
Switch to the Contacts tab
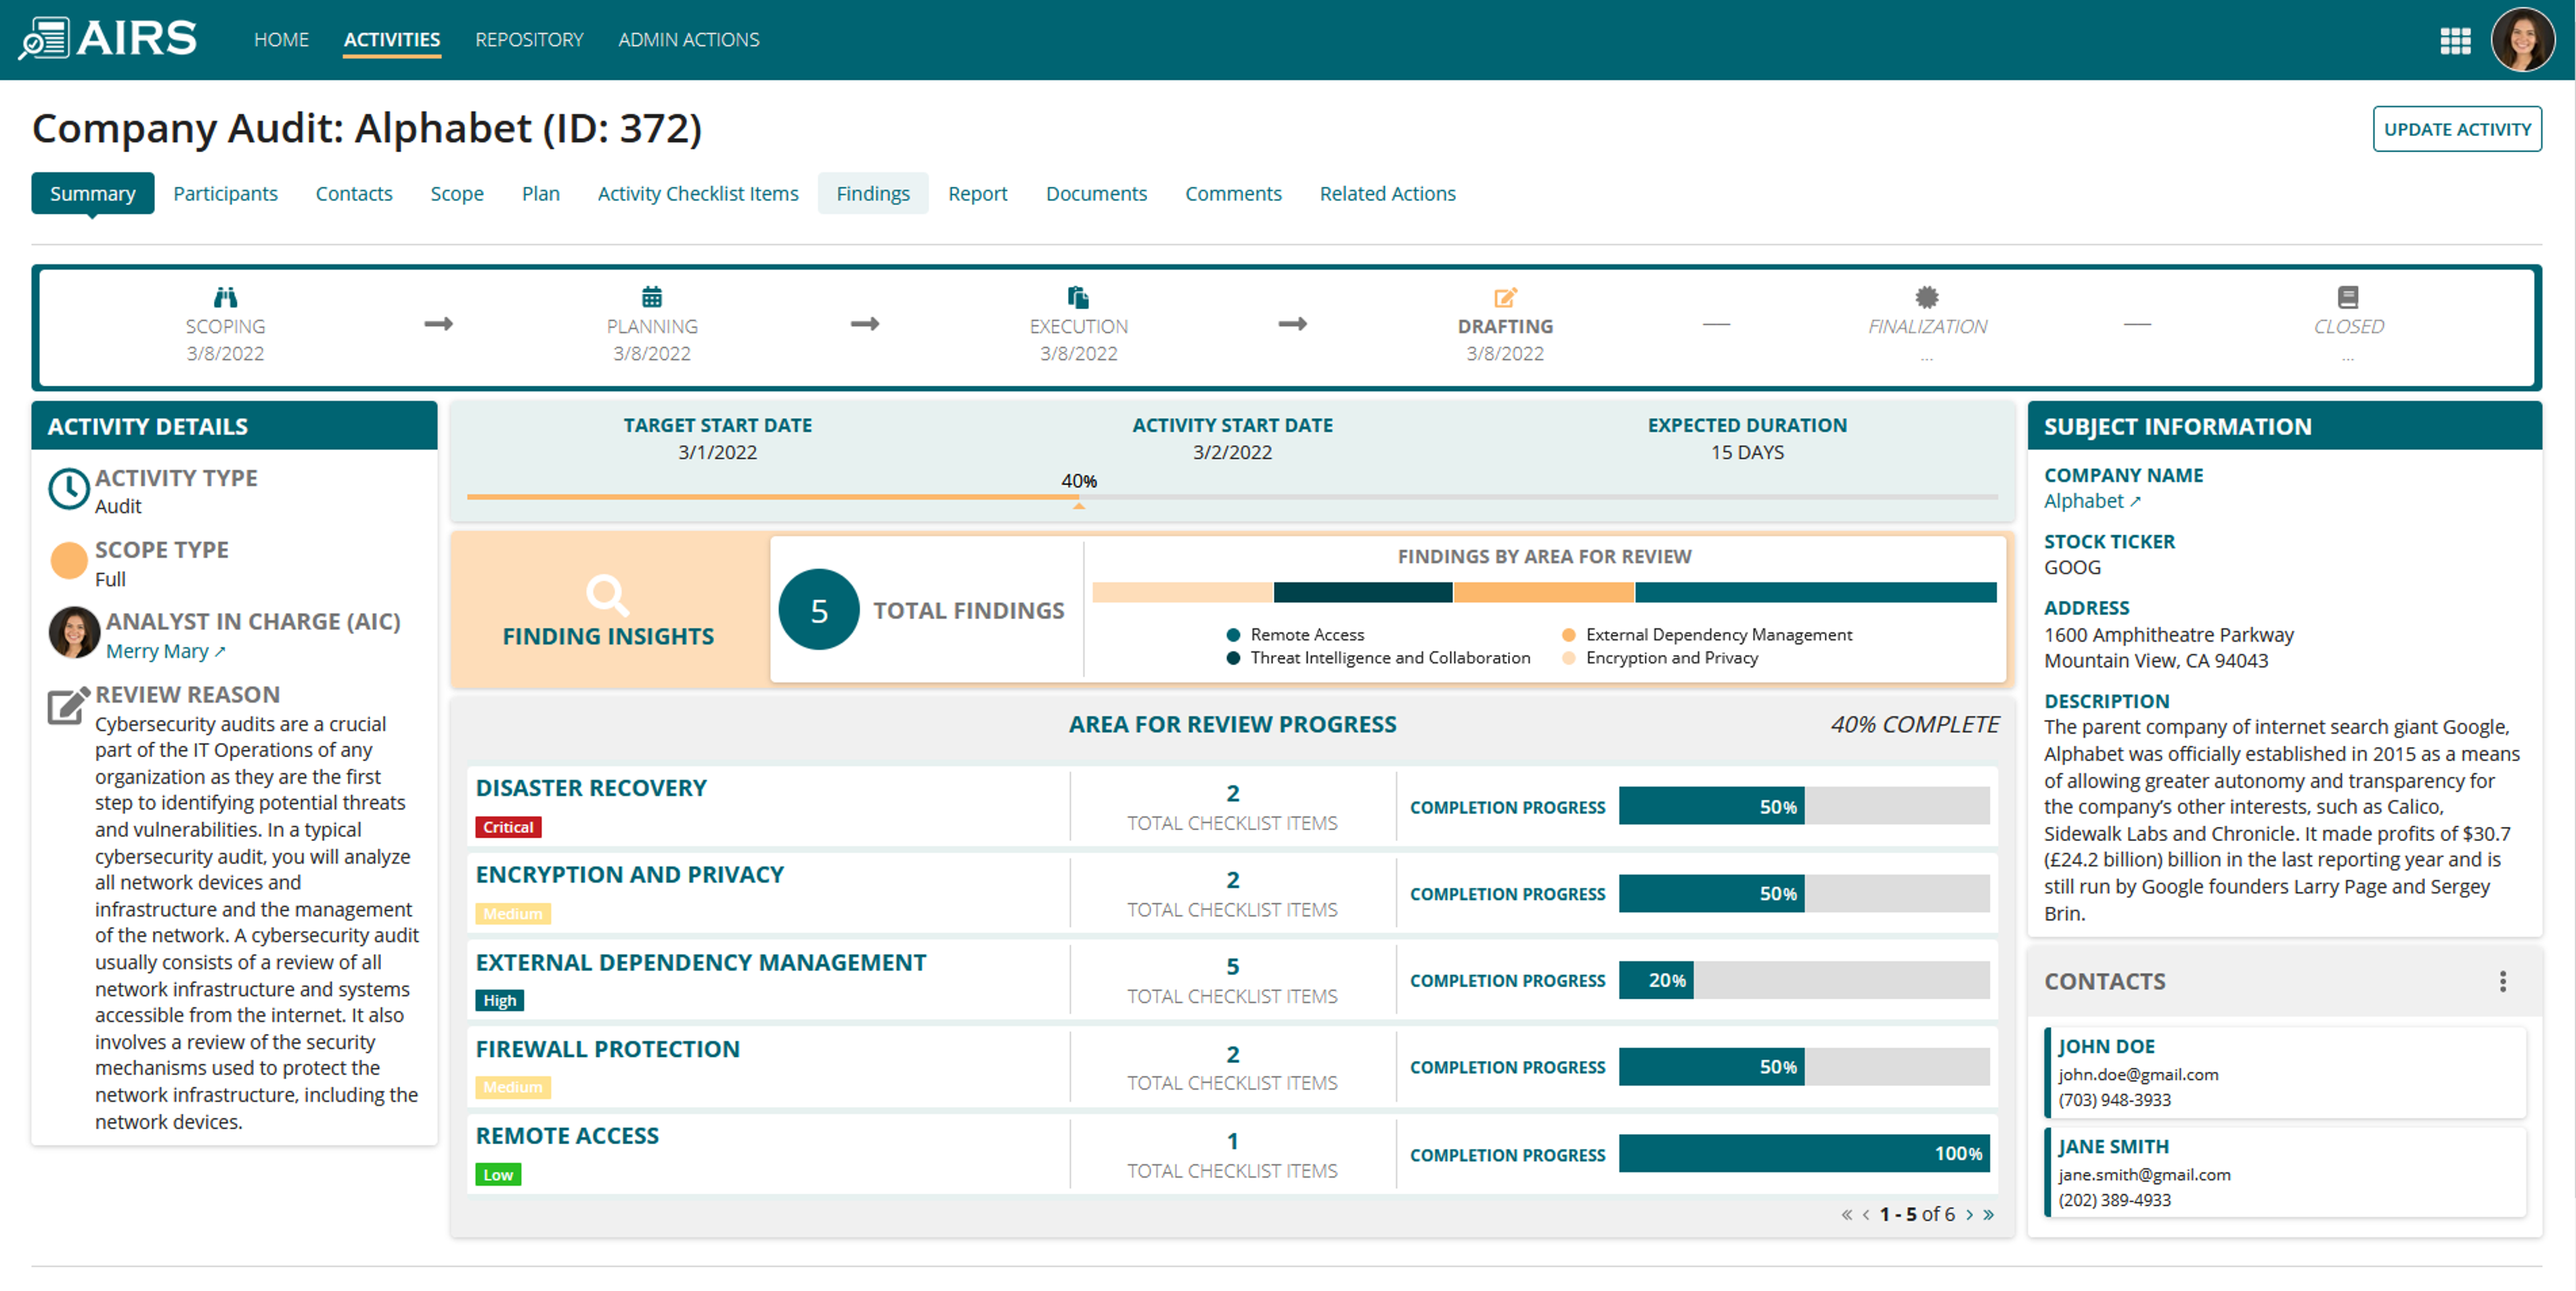click(x=354, y=194)
